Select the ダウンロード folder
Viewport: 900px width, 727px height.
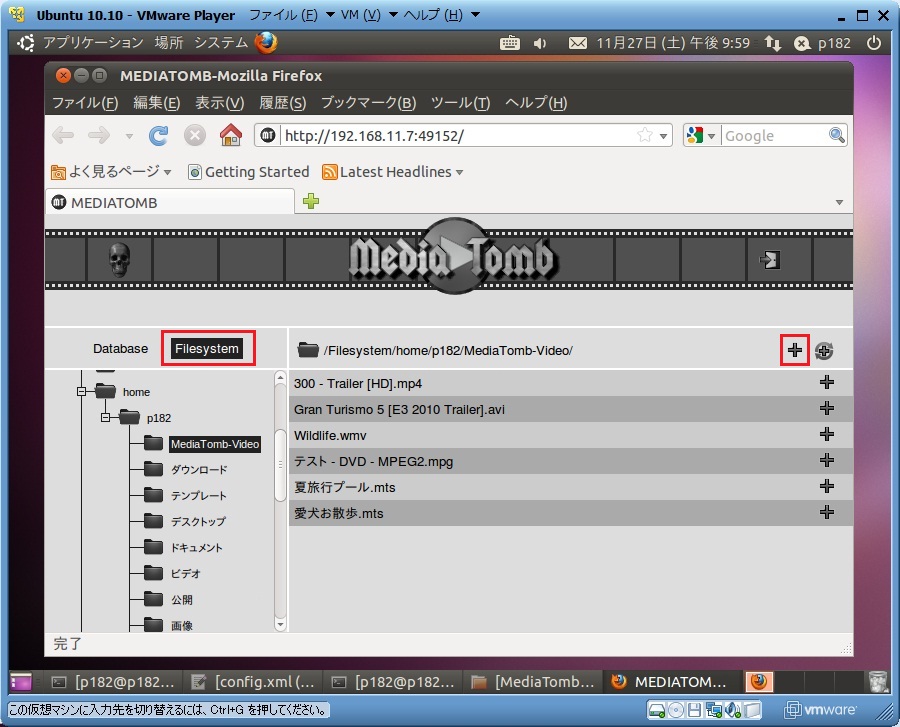199,470
